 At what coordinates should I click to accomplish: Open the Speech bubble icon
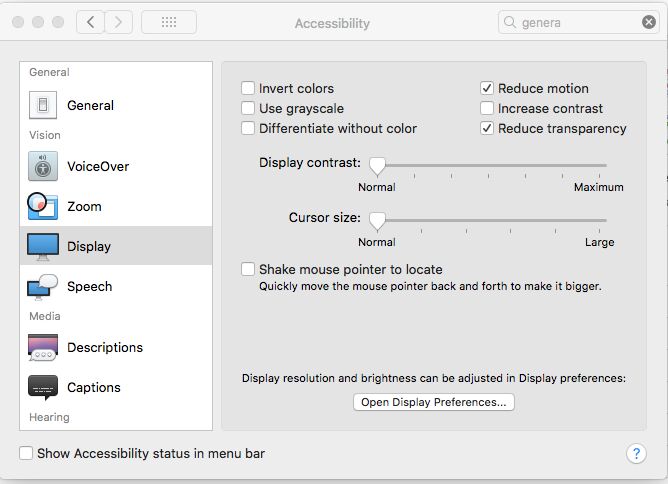click(x=43, y=287)
